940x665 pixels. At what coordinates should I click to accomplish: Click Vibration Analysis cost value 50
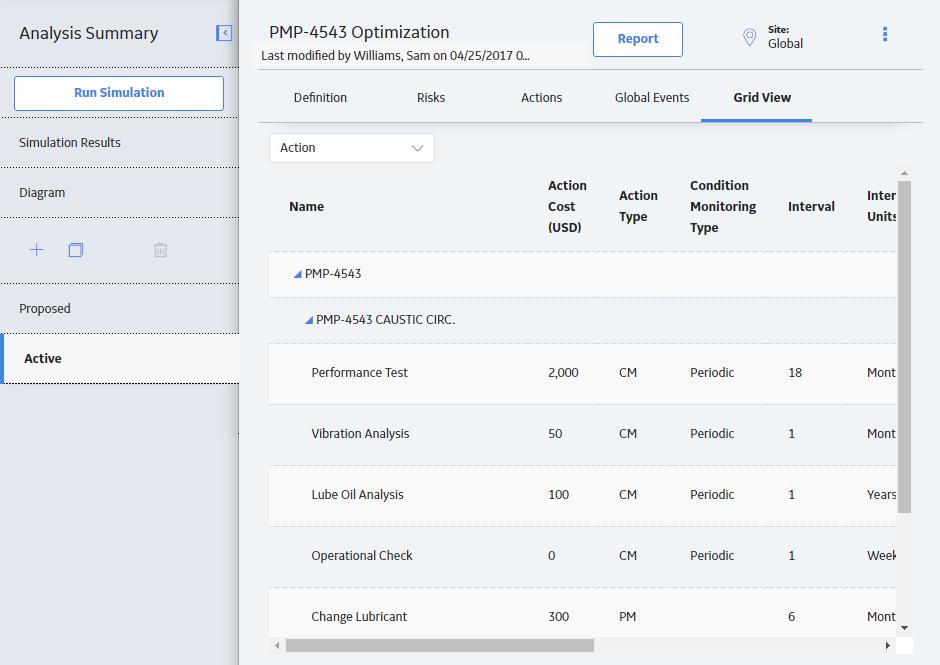[555, 434]
